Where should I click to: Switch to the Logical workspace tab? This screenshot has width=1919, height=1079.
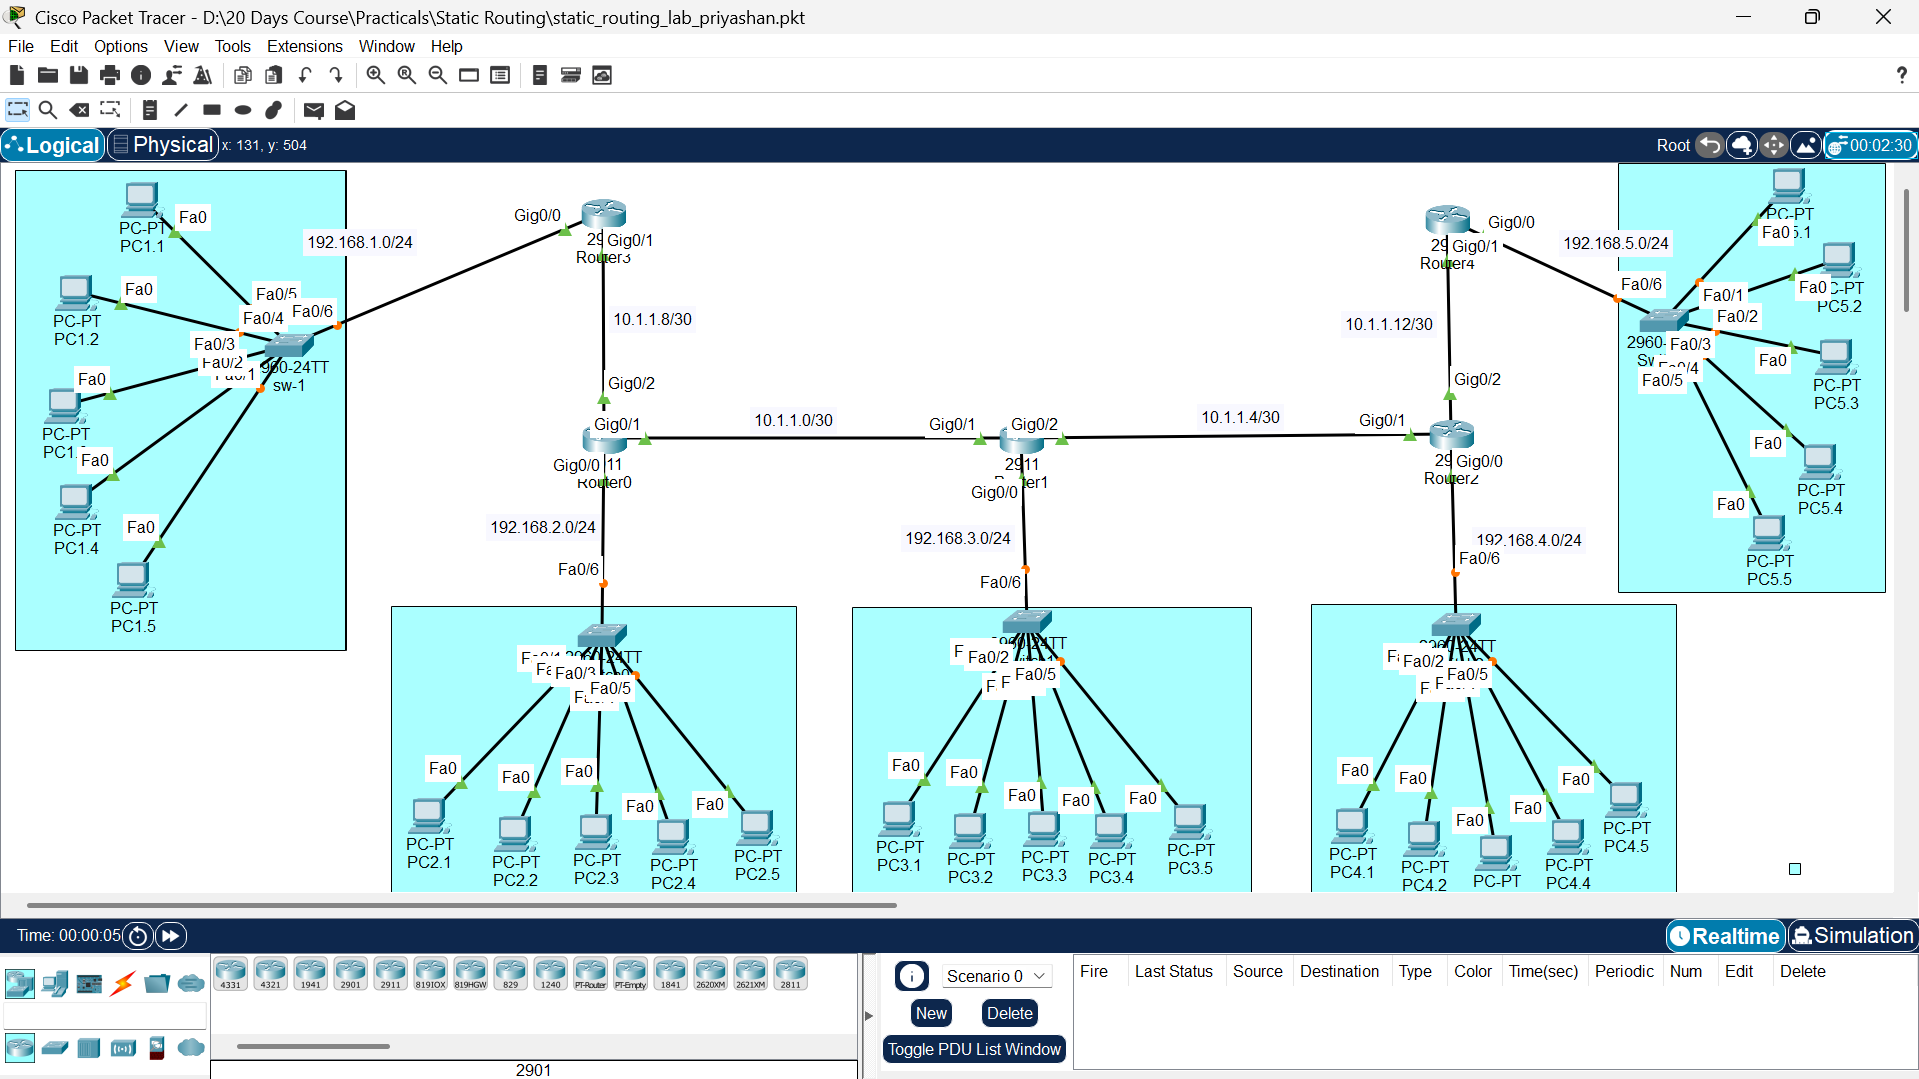pos(52,145)
